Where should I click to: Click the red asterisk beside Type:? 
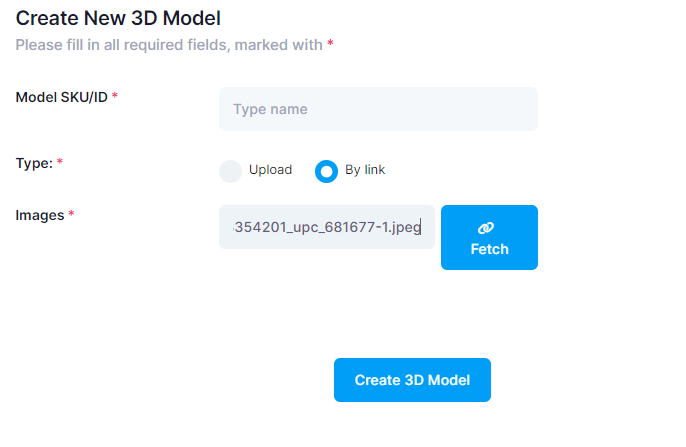(x=60, y=162)
